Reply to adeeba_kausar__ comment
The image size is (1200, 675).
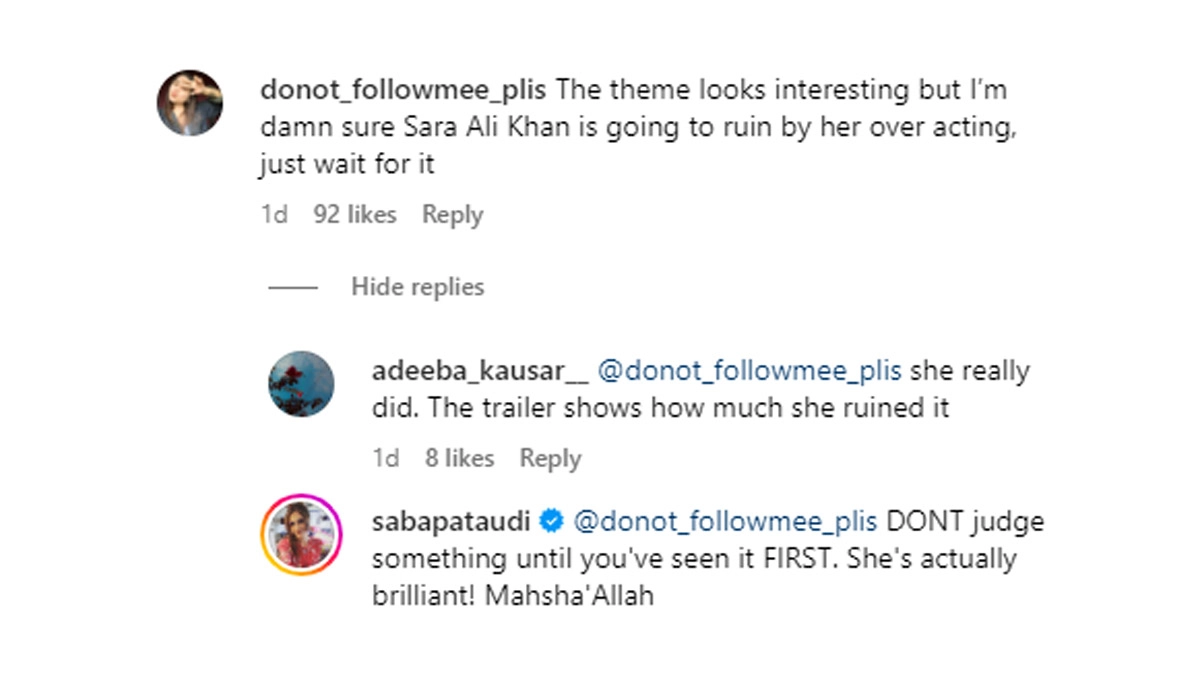[550, 458]
